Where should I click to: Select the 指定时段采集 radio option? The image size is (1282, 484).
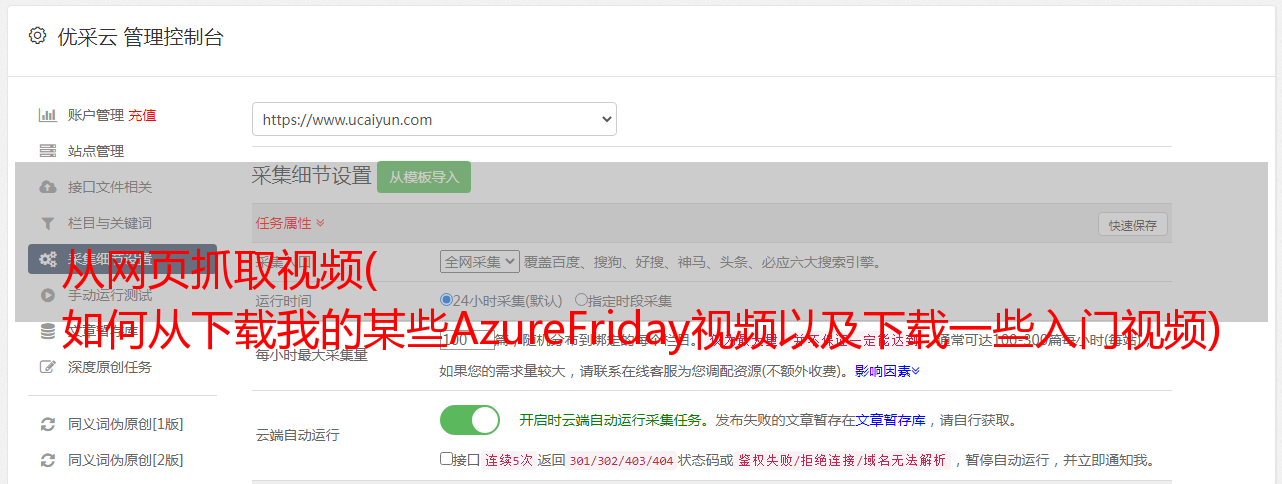581,299
